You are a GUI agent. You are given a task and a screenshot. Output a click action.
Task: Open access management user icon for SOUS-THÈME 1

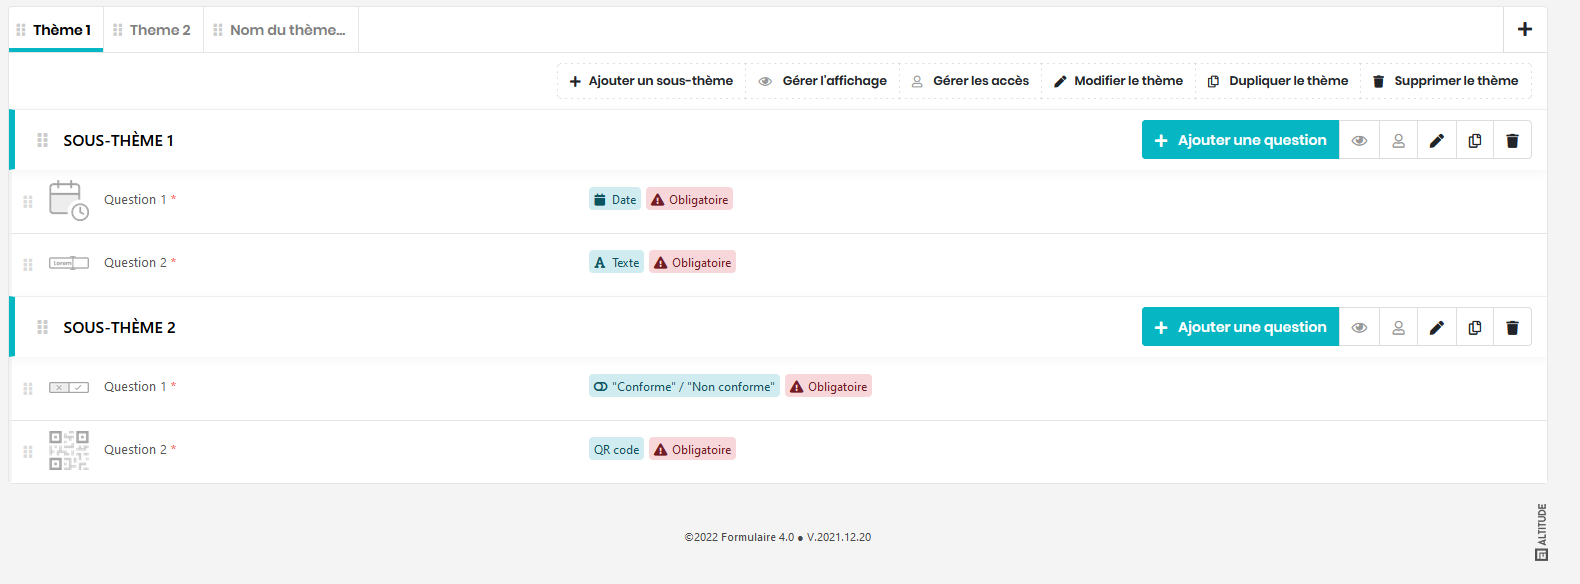(1398, 141)
